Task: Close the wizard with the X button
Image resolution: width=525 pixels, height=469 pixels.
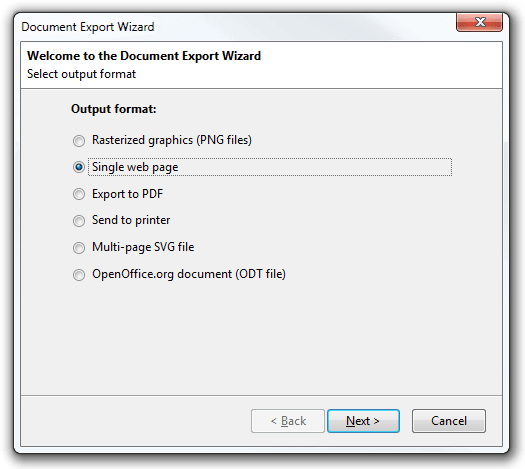Action: click(479, 22)
